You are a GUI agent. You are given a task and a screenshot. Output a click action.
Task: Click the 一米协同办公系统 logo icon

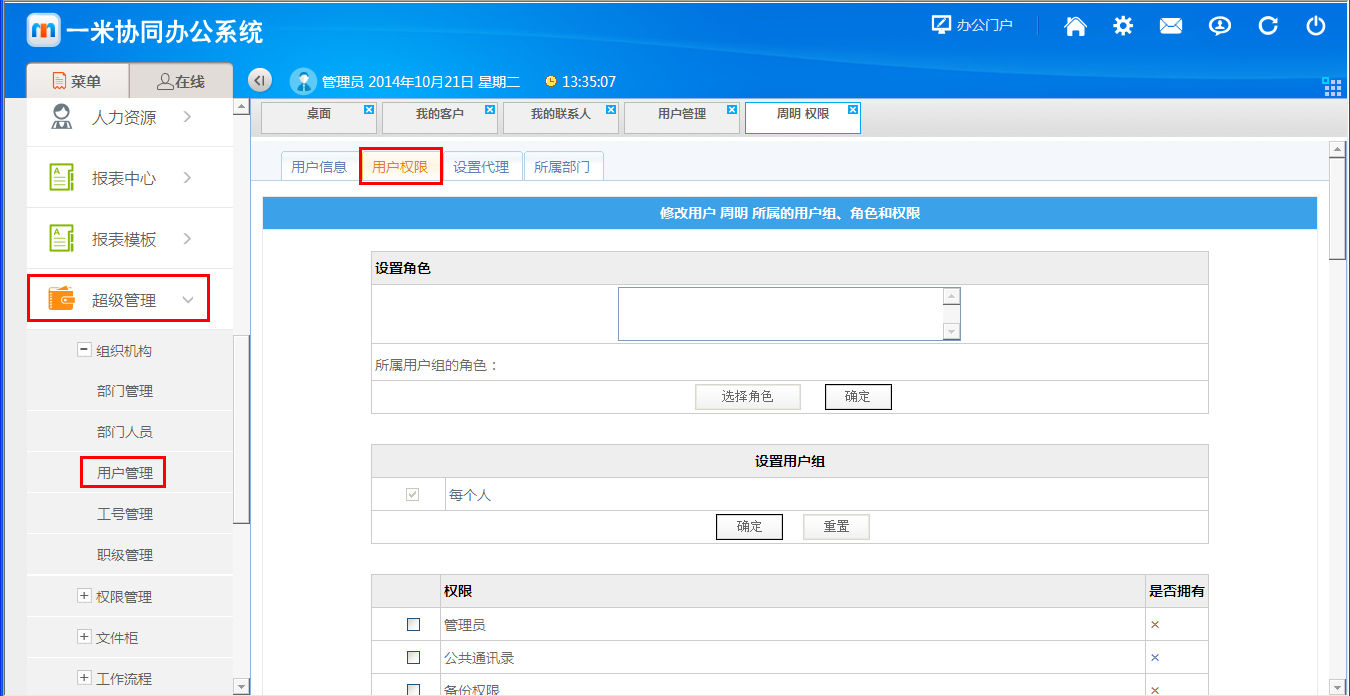pyautogui.click(x=43, y=30)
